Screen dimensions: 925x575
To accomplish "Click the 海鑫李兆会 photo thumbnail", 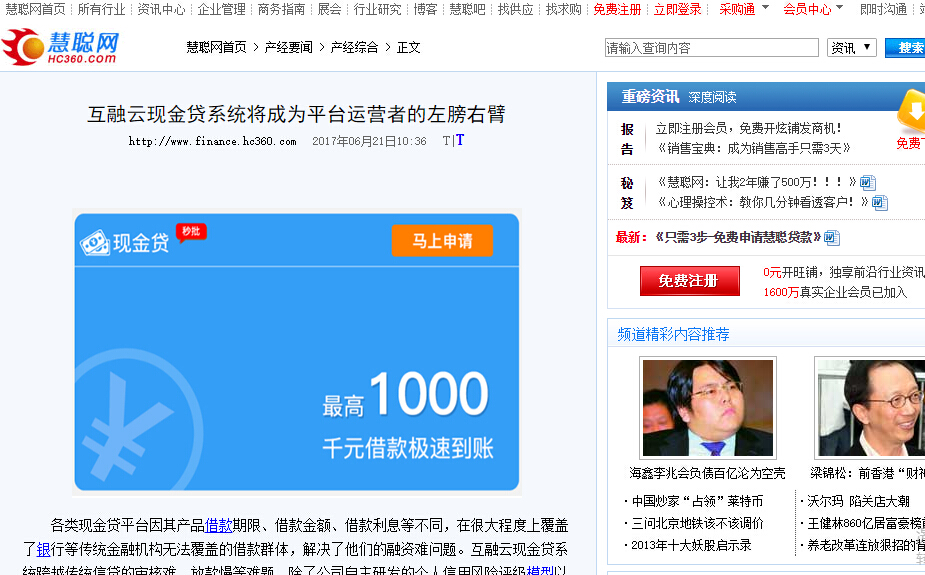I will pos(708,408).
